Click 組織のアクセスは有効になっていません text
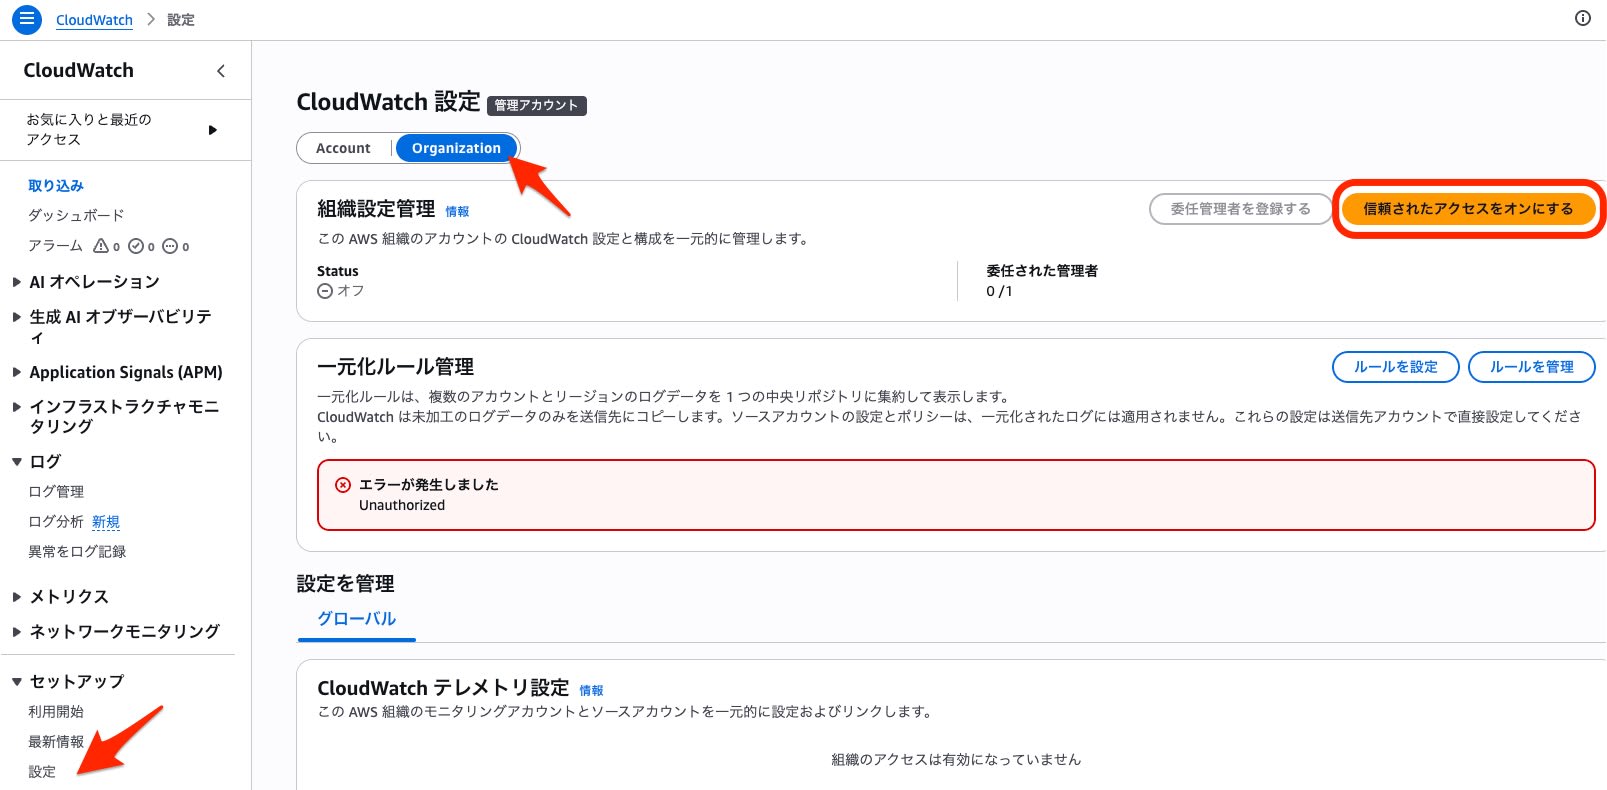This screenshot has width=1607, height=790. [956, 760]
